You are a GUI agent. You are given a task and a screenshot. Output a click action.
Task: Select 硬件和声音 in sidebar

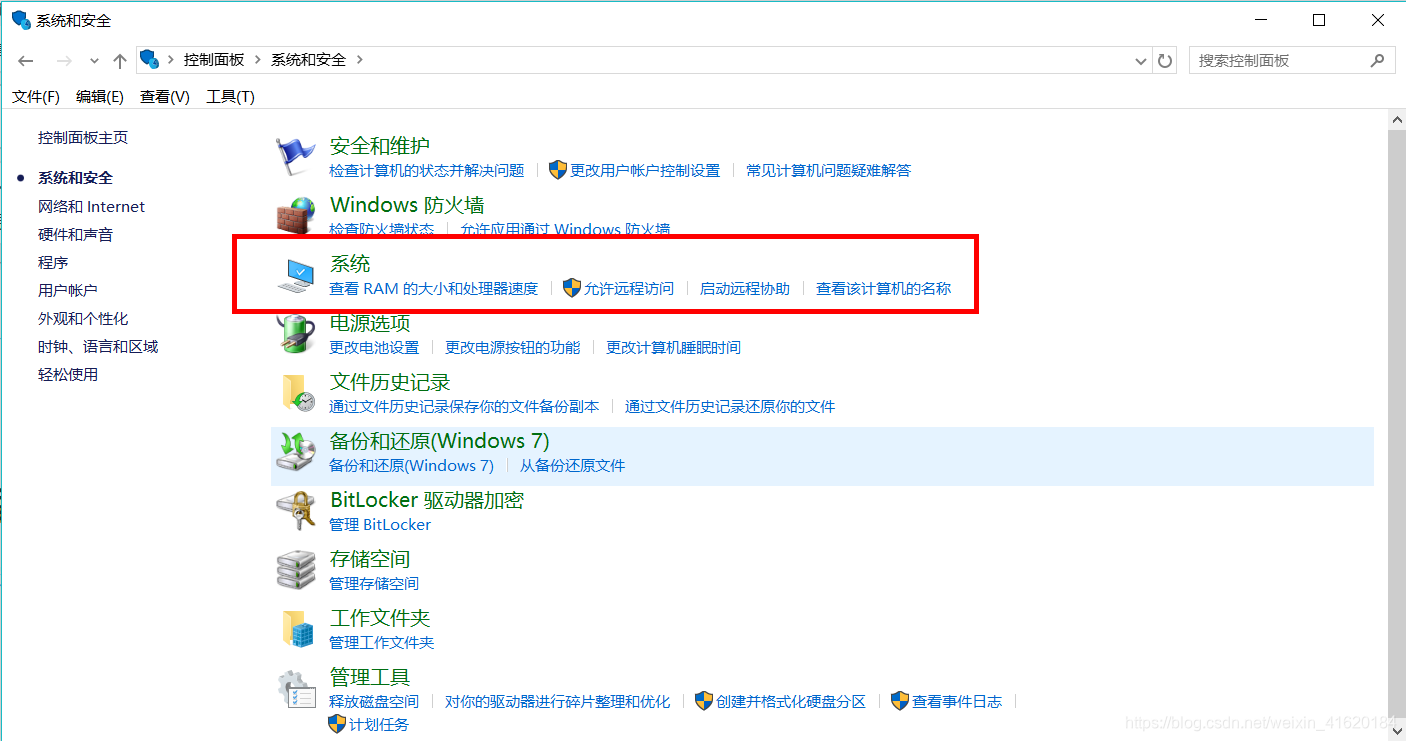pos(76,234)
